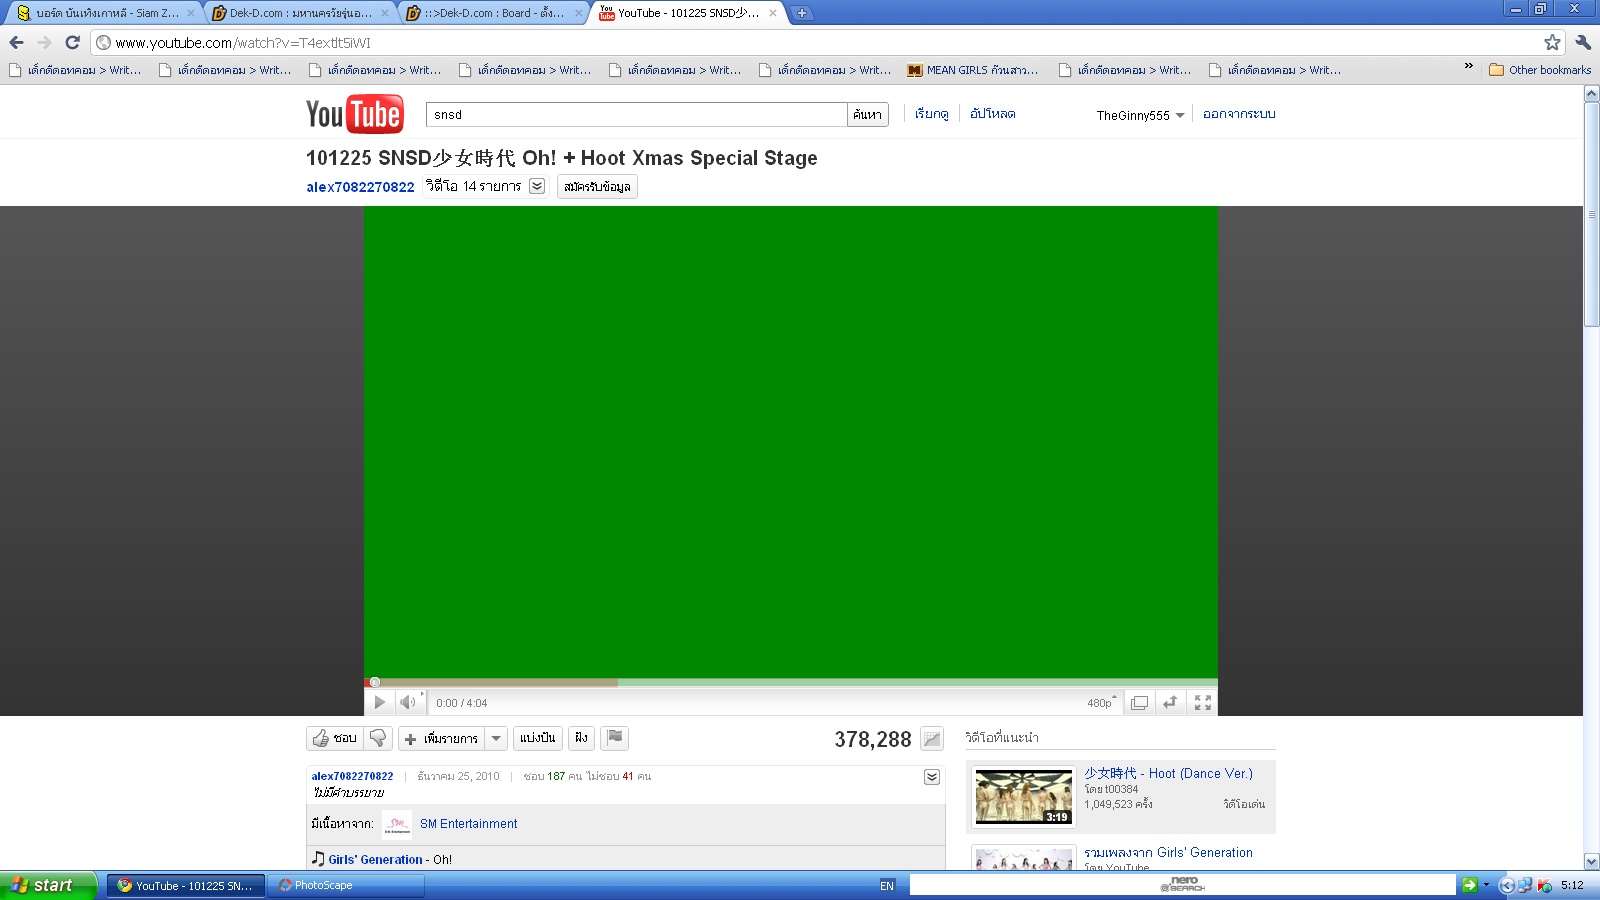Screen dimensions: 1600x900
Task: Click the YouTube logo
Action: (355, 114)
